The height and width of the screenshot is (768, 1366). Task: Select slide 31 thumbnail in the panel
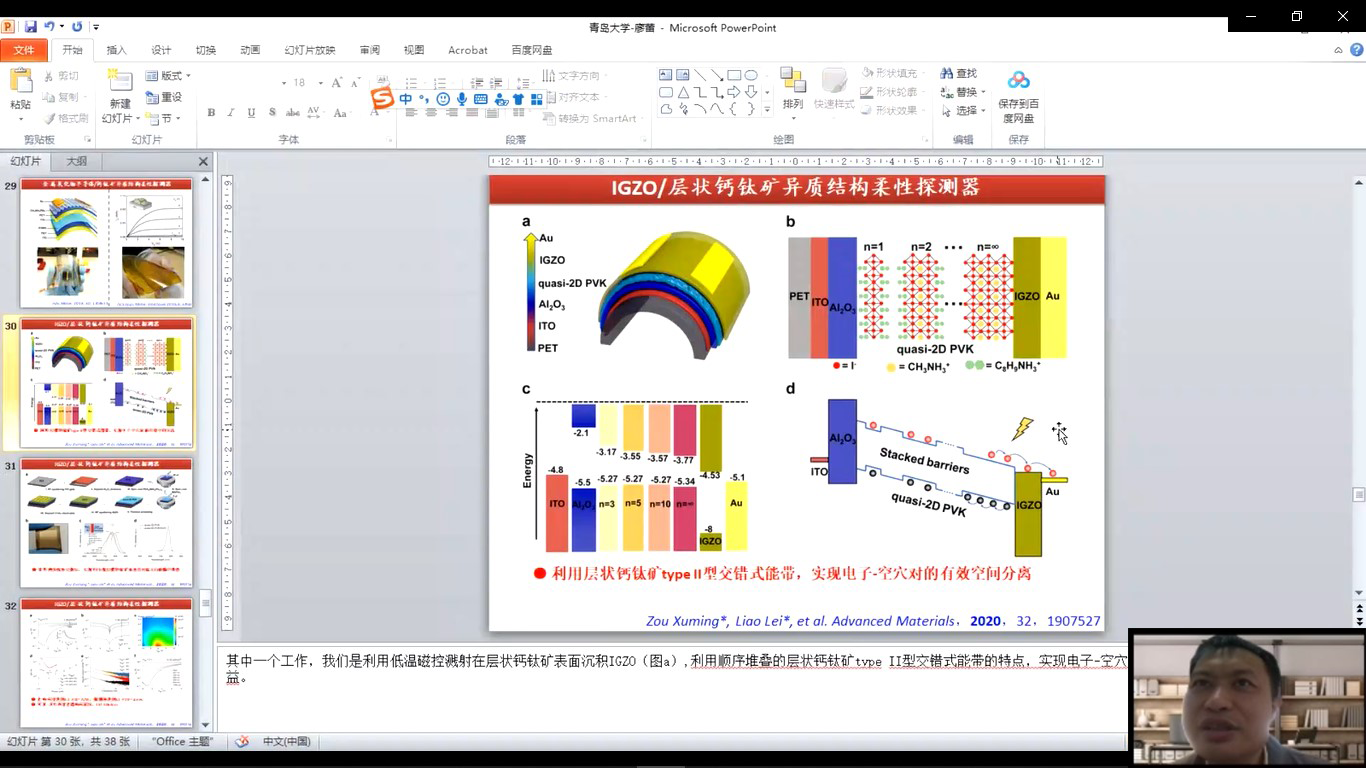coord(106,523)
